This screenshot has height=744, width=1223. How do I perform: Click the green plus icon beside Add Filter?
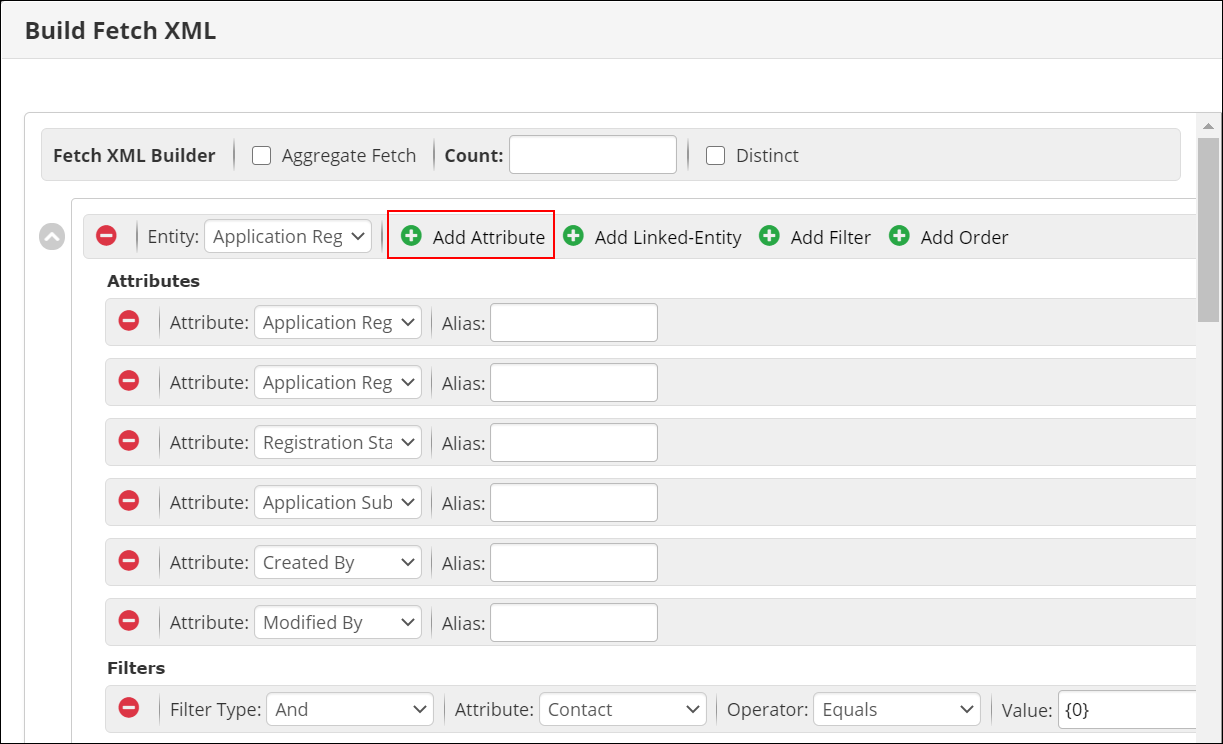[769, 236]
